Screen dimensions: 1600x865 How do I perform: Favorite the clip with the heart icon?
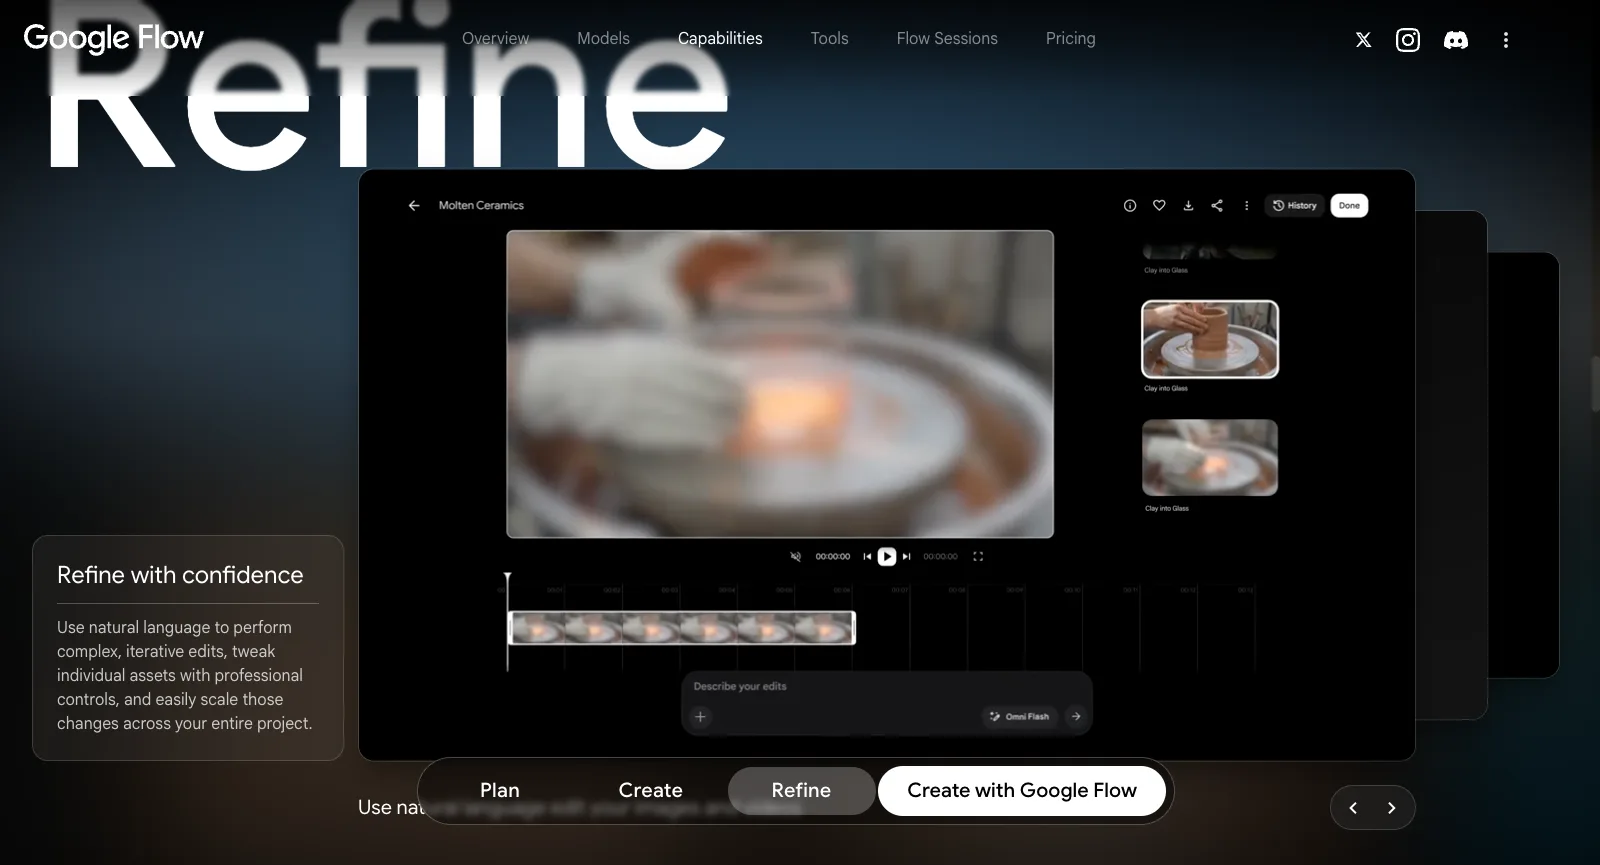tap(1159, 205)
